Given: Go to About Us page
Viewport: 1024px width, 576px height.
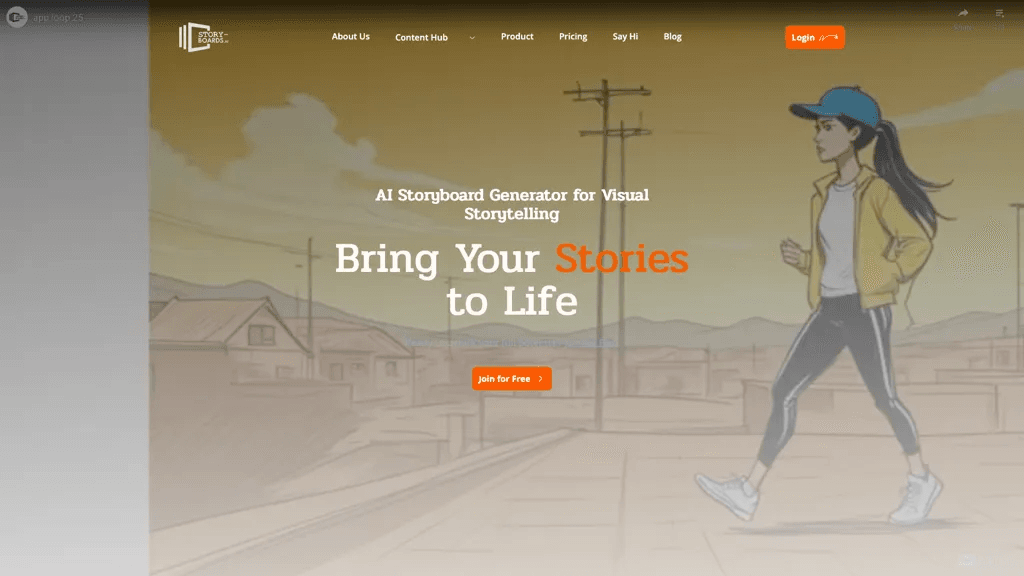Looking at the screenshot, I should 351,37.
